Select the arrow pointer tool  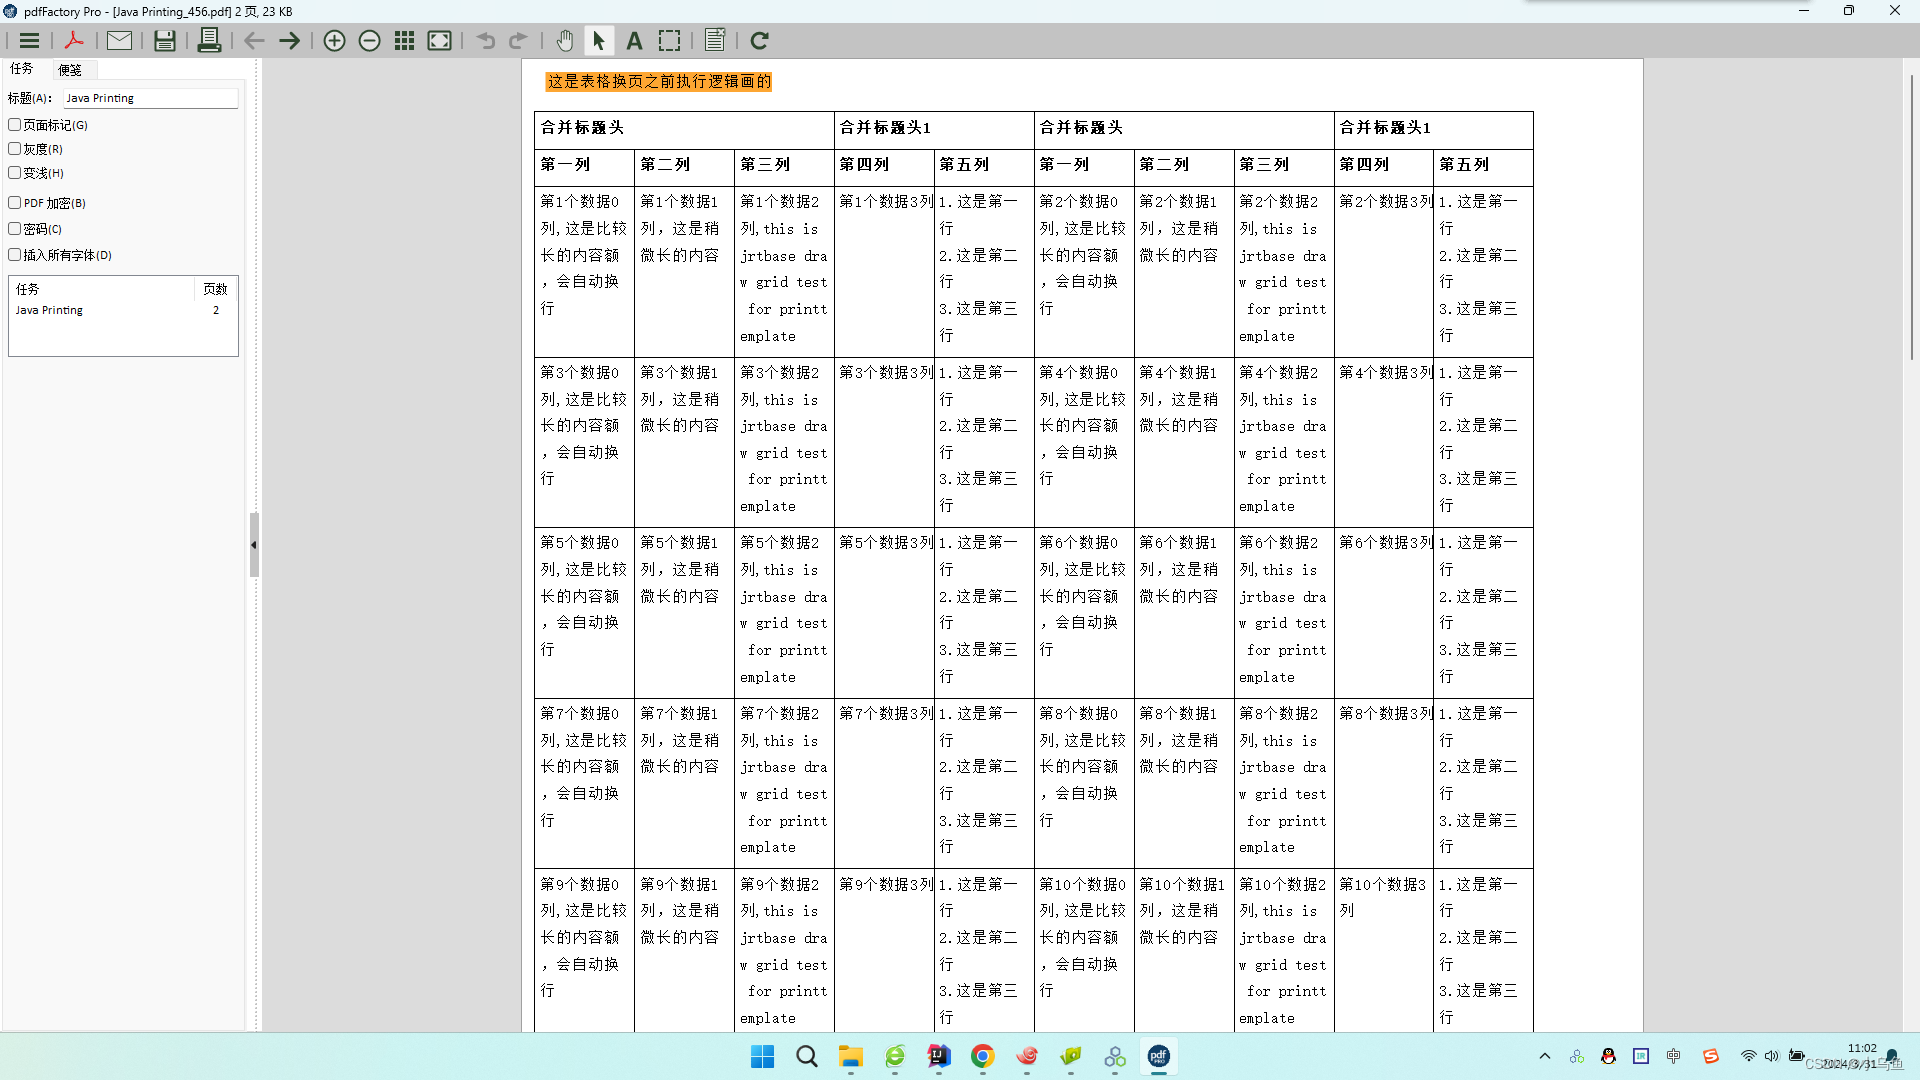click(x=599, y=41)
